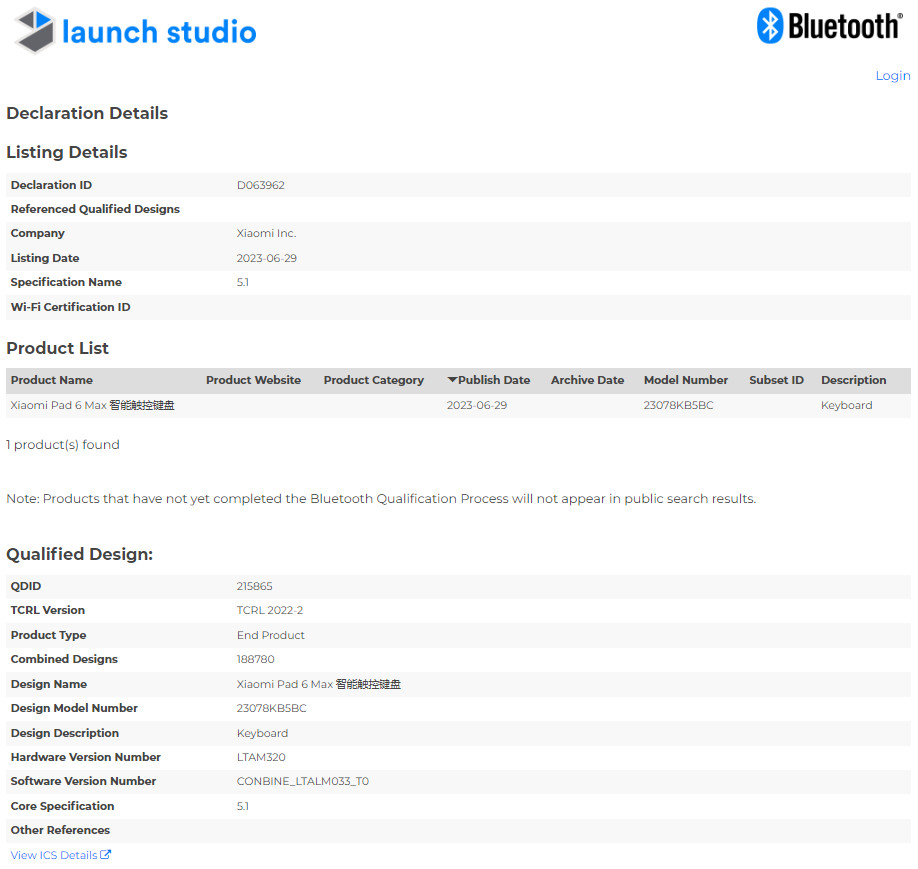918x869 pixels.
Task: Click the Product Category column header
Action: 373,380
